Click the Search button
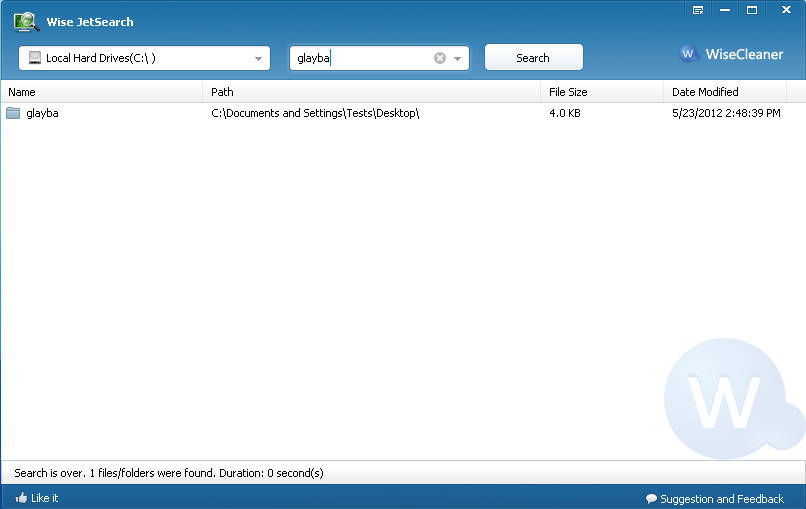Screen dimensions: 806x509 [534, 57]
